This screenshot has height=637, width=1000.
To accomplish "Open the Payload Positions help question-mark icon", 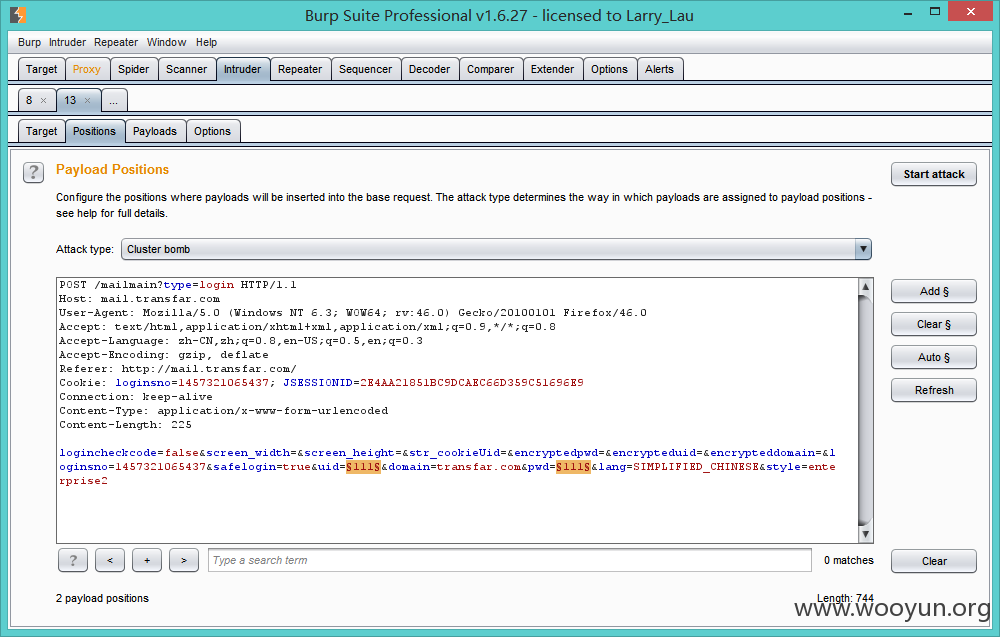I will [33, 172].
